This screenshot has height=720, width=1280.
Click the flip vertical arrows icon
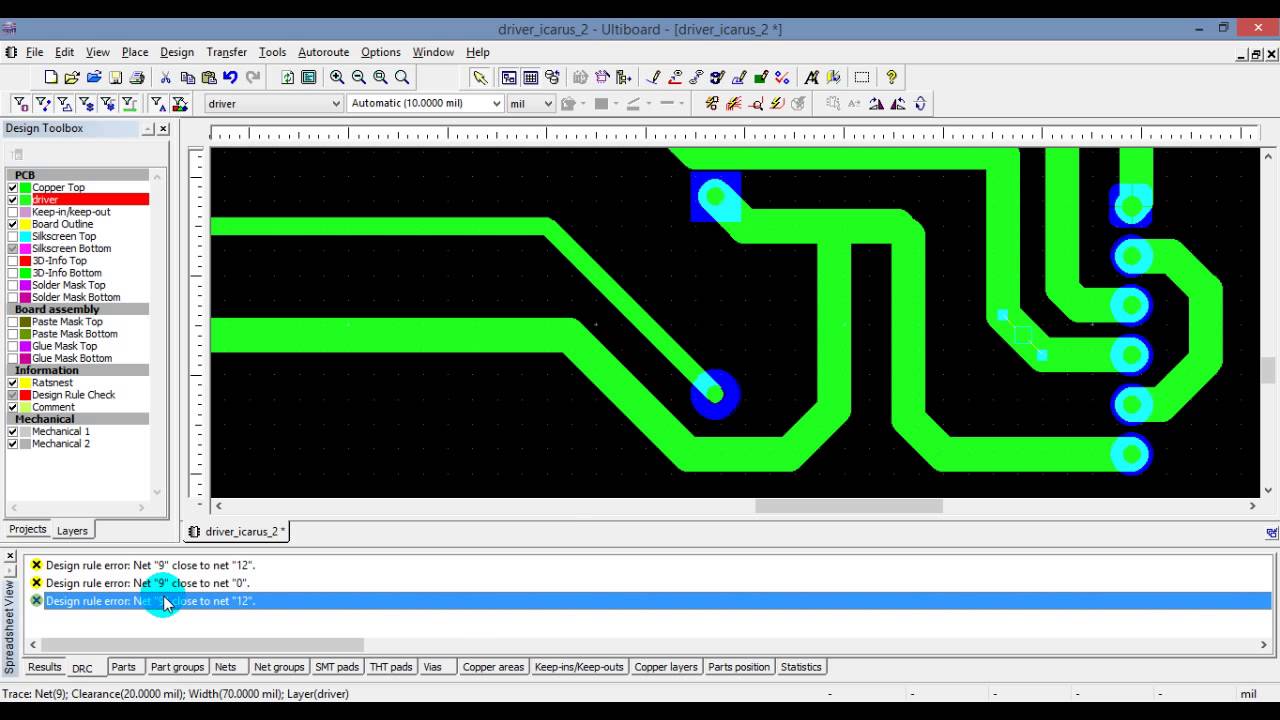920,103
